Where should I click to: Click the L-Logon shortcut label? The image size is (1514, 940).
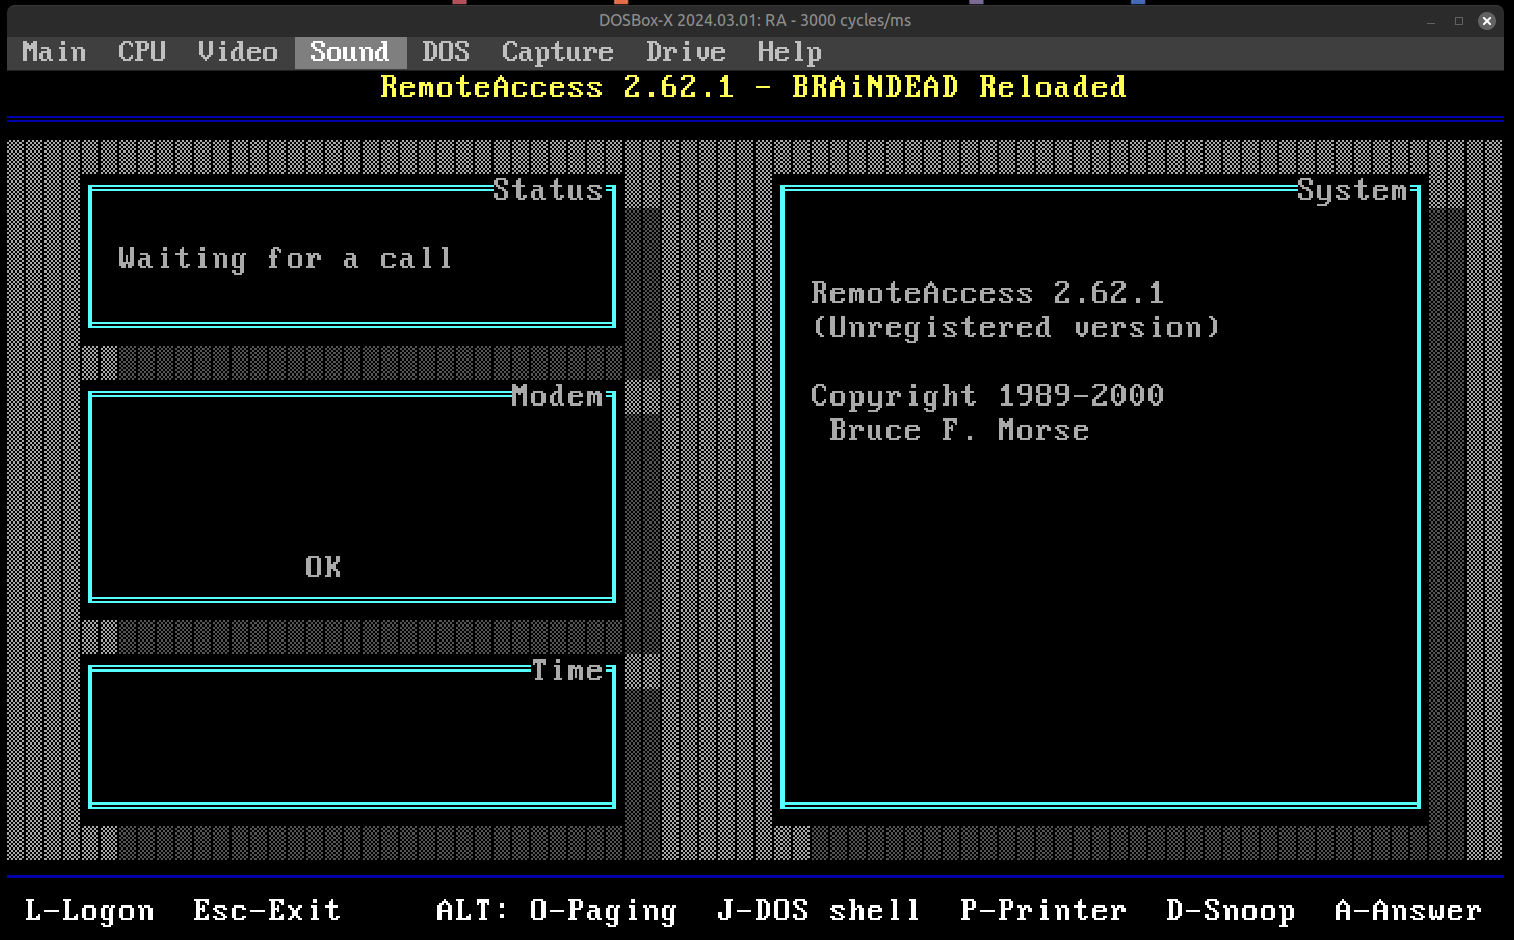(89, 910)
